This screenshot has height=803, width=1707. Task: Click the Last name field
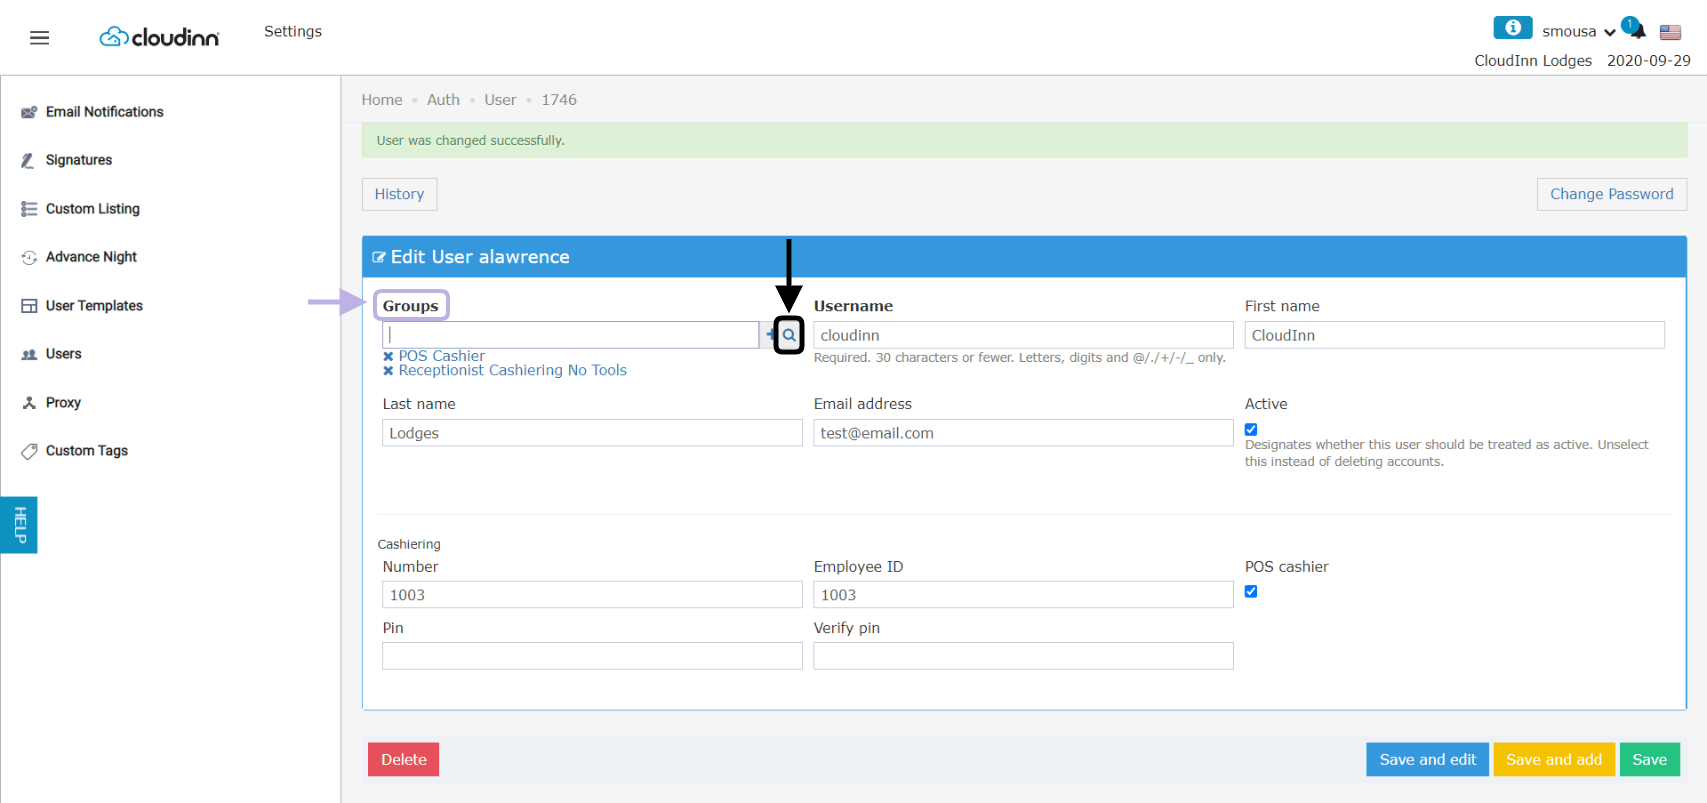pos(592,433)
